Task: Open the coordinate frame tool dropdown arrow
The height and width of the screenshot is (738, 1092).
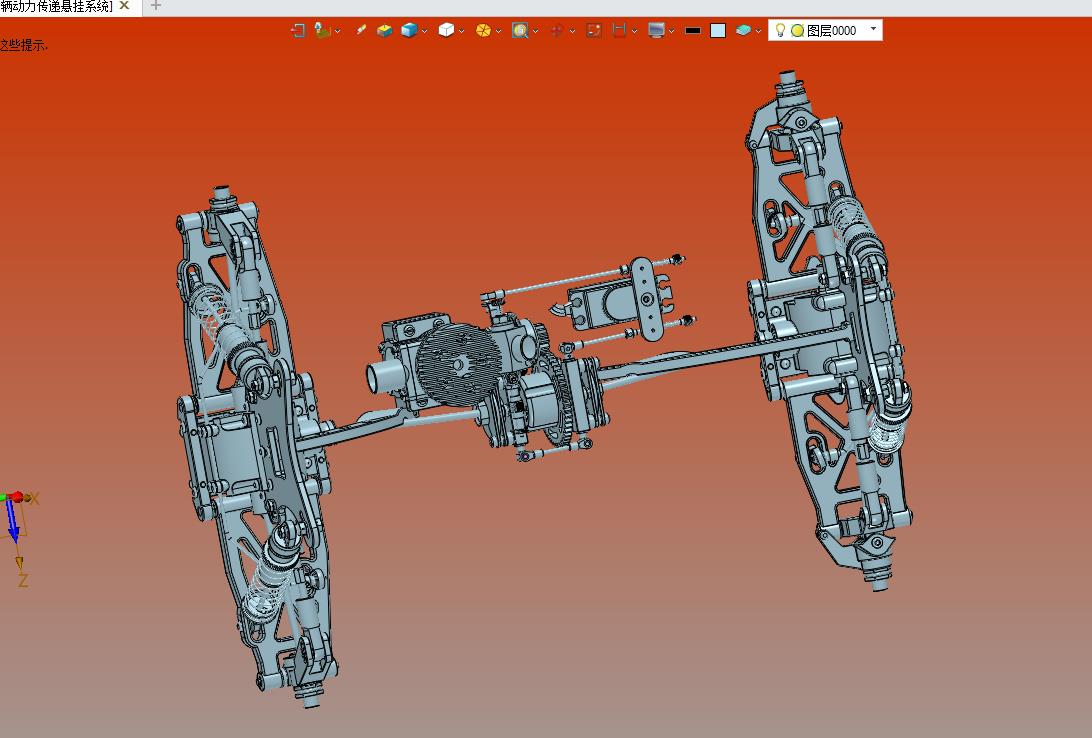Action: point(338,31)
